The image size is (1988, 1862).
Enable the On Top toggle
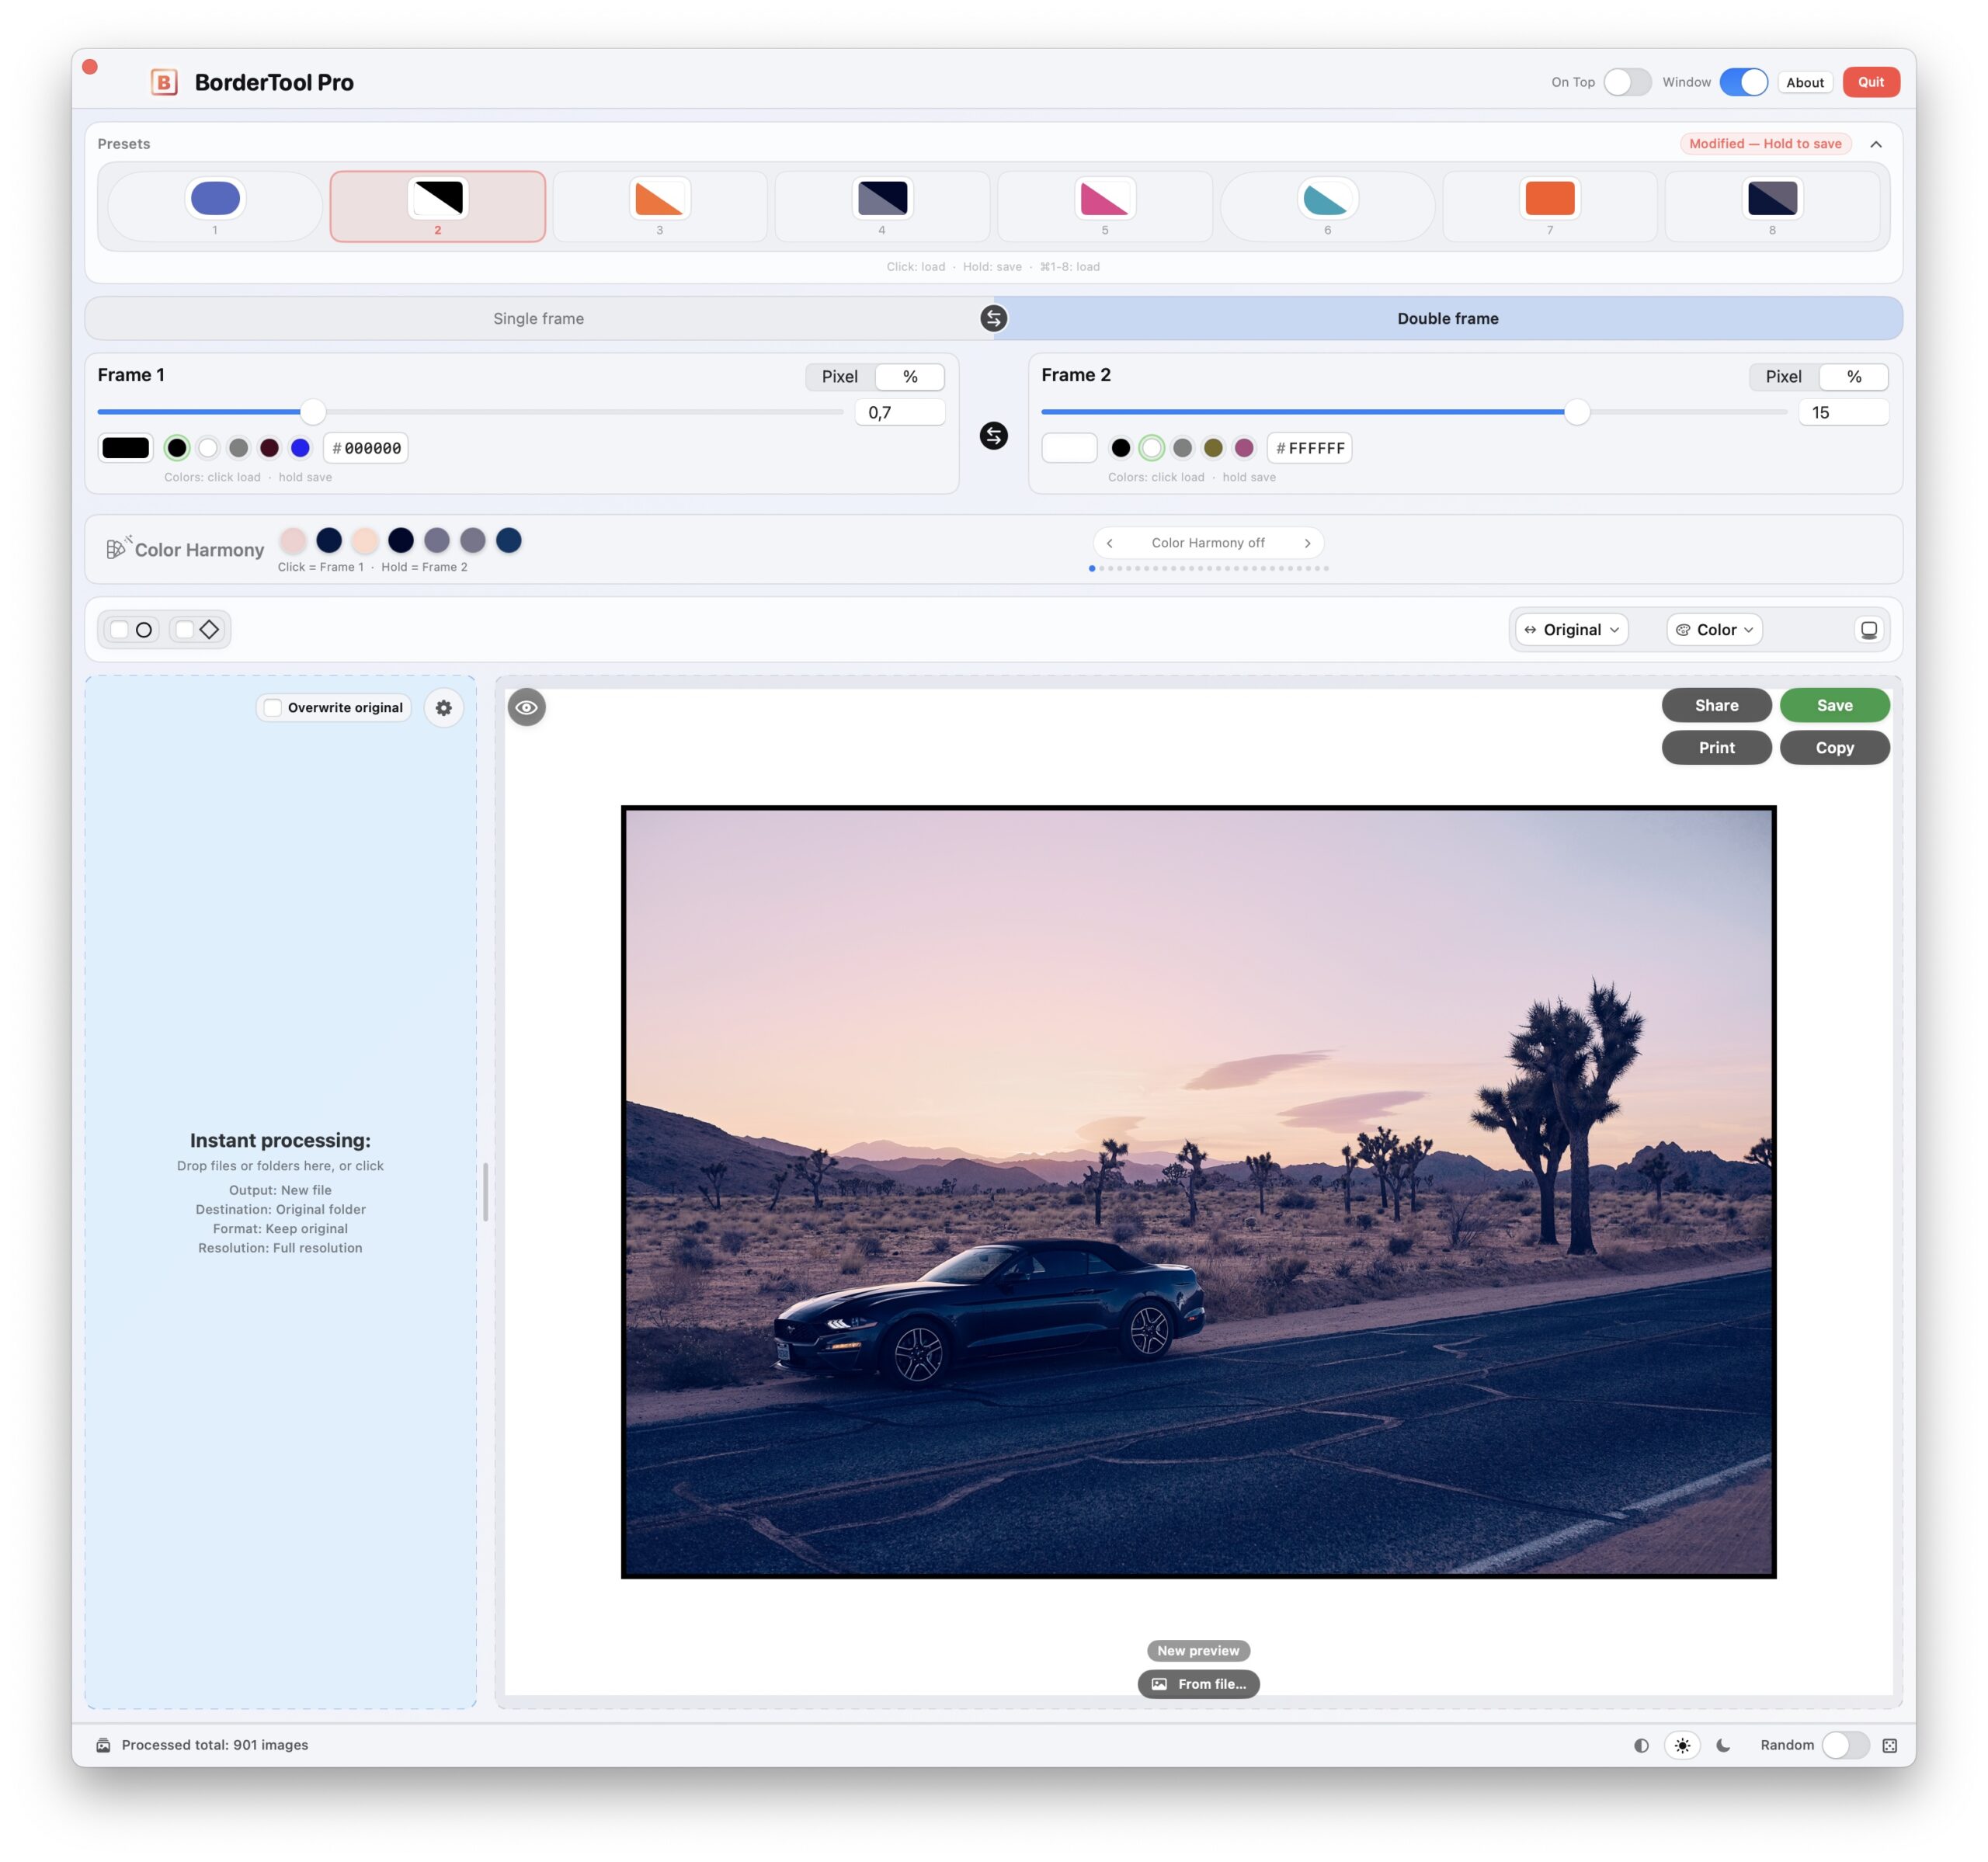(x=1627, y=82)
